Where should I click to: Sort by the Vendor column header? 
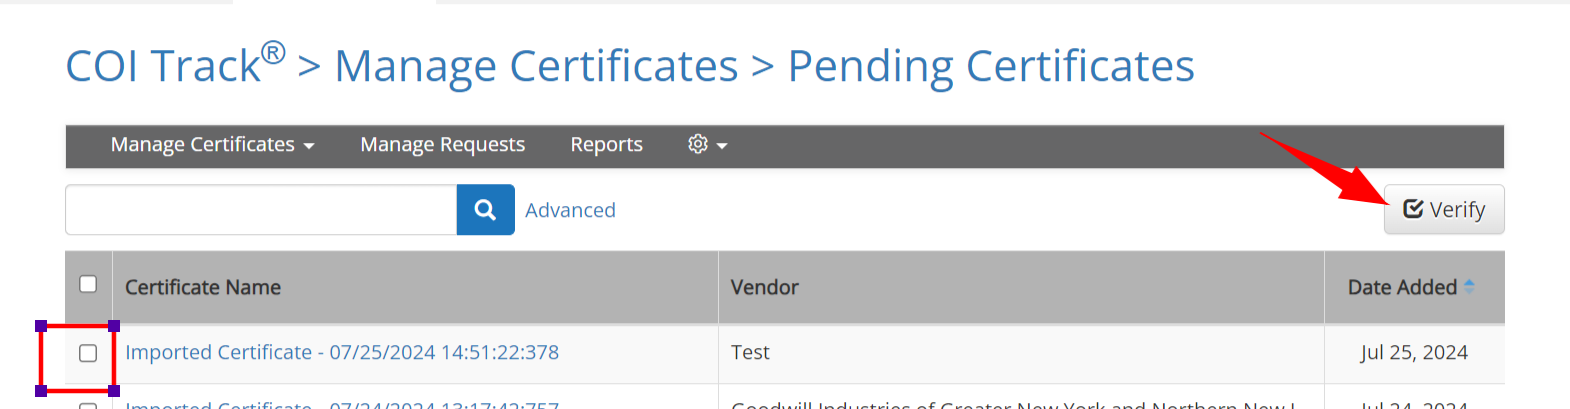765,287
